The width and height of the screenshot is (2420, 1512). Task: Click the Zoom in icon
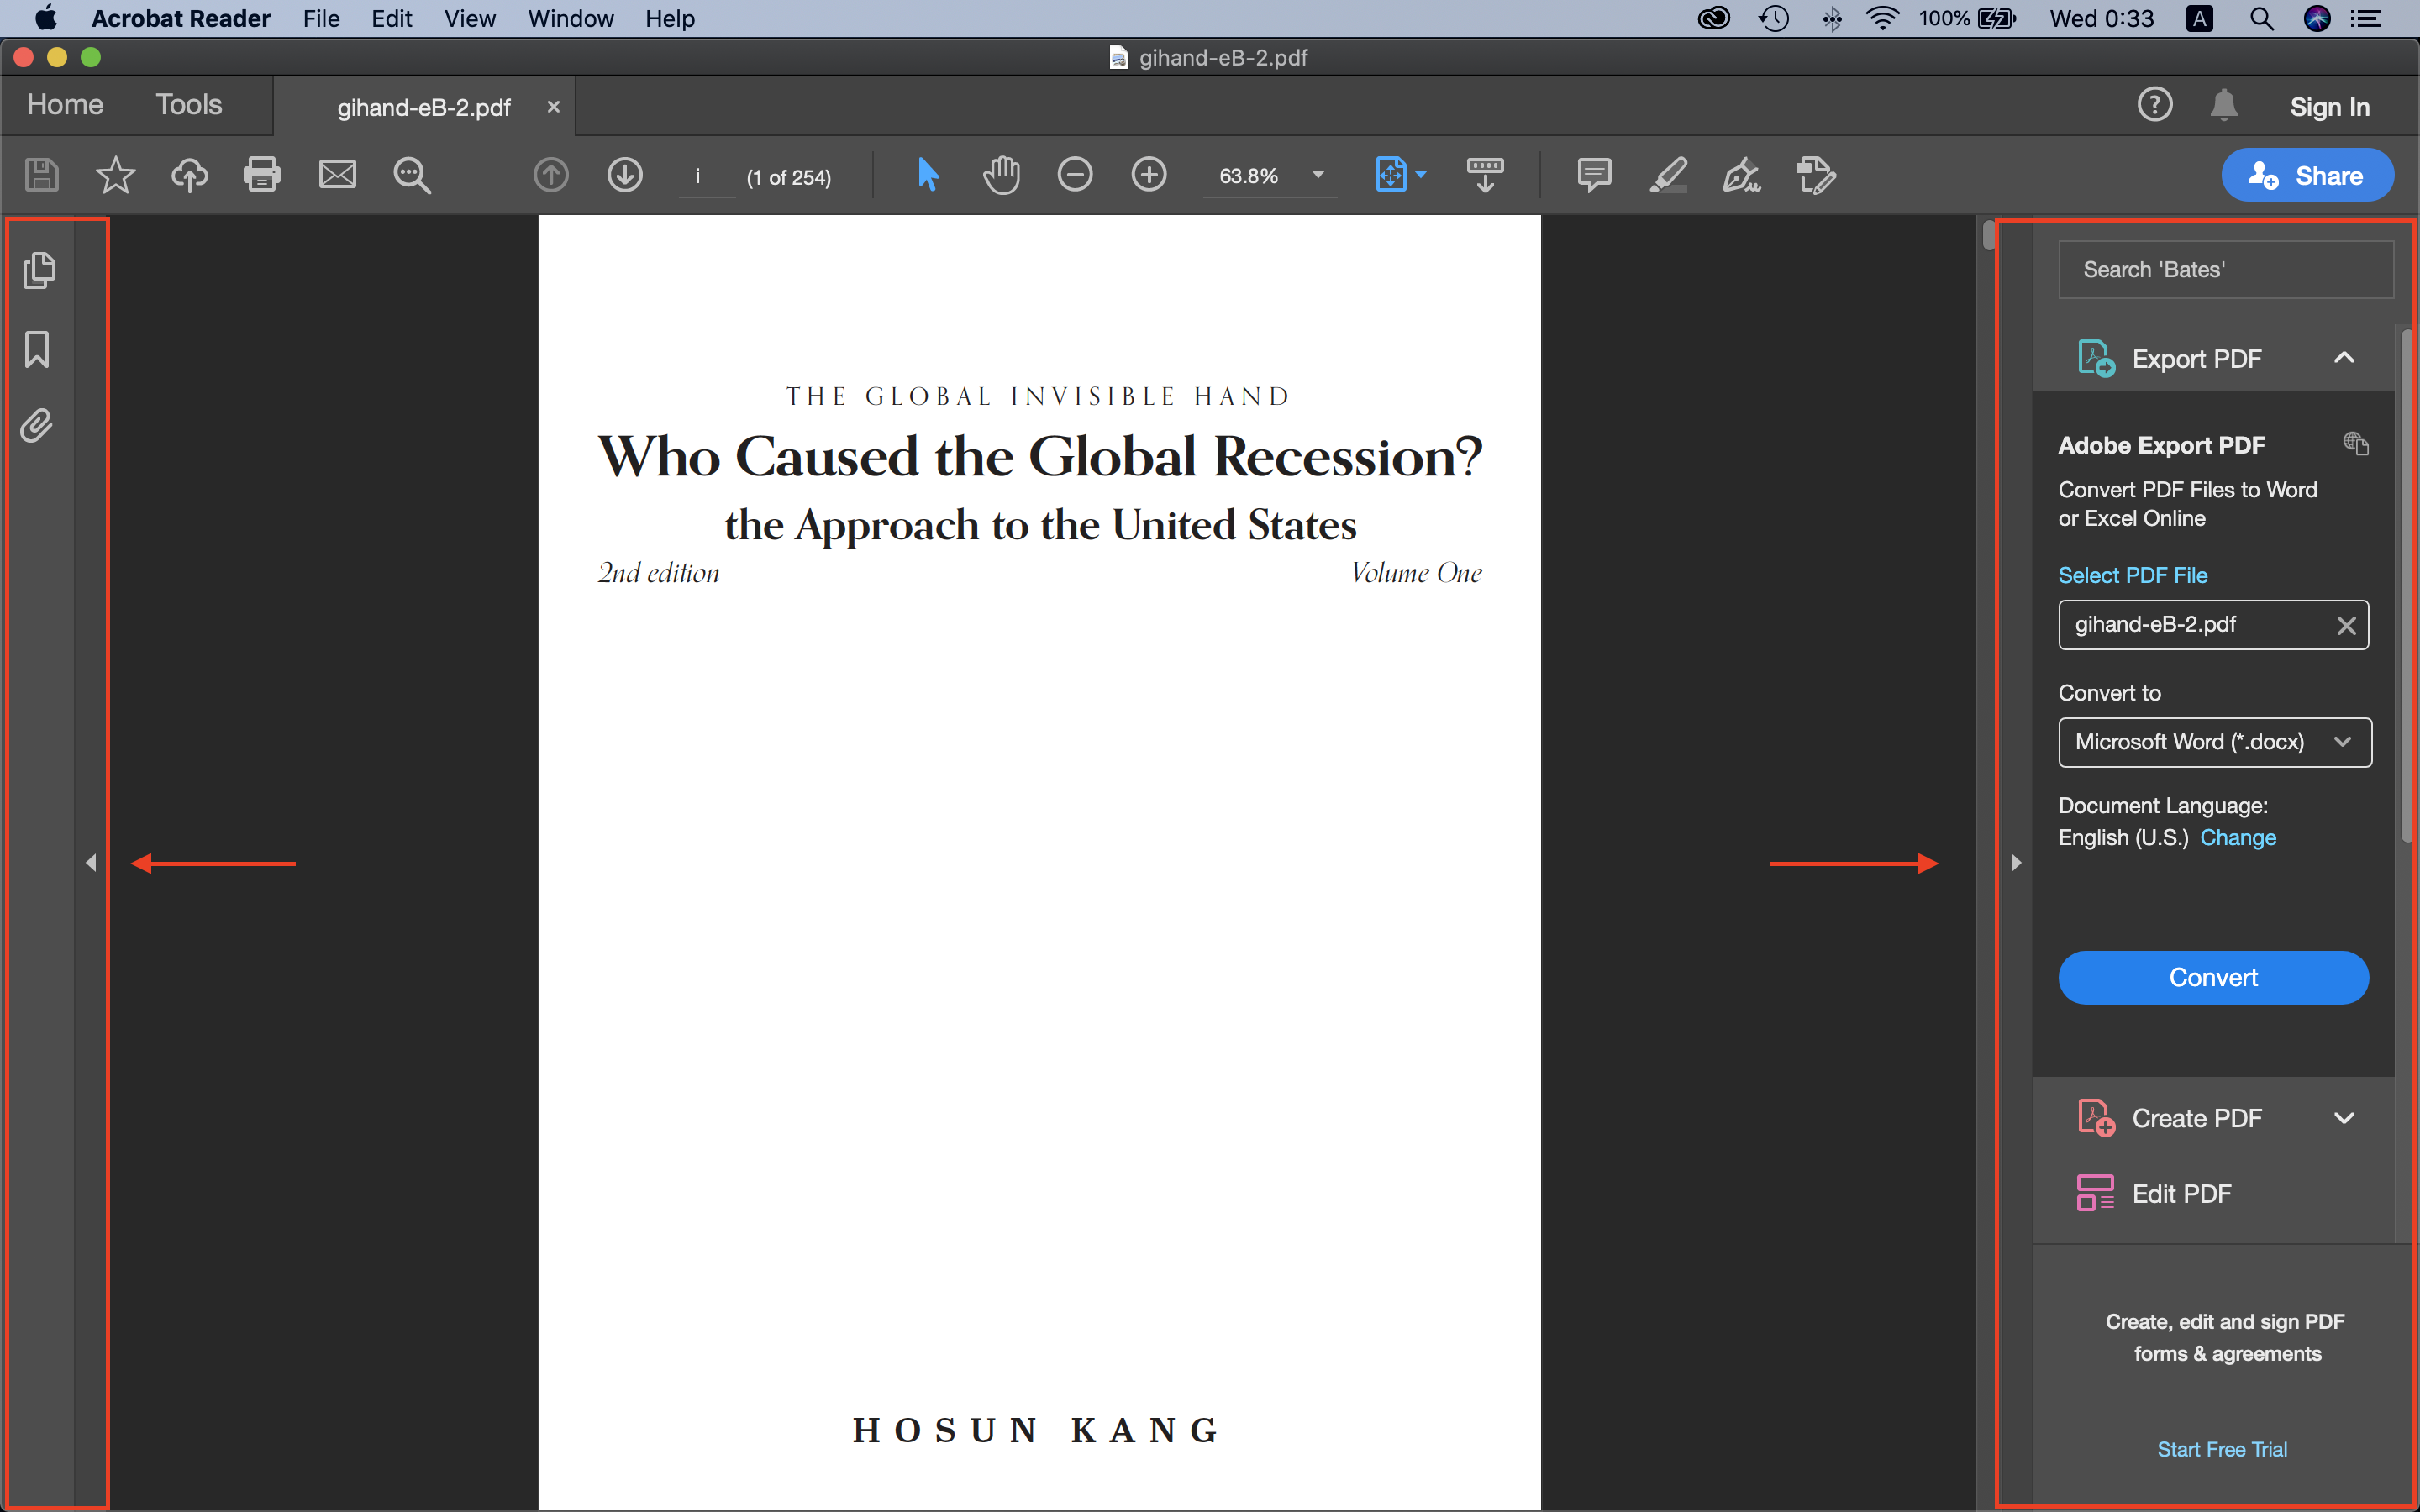1148,174
